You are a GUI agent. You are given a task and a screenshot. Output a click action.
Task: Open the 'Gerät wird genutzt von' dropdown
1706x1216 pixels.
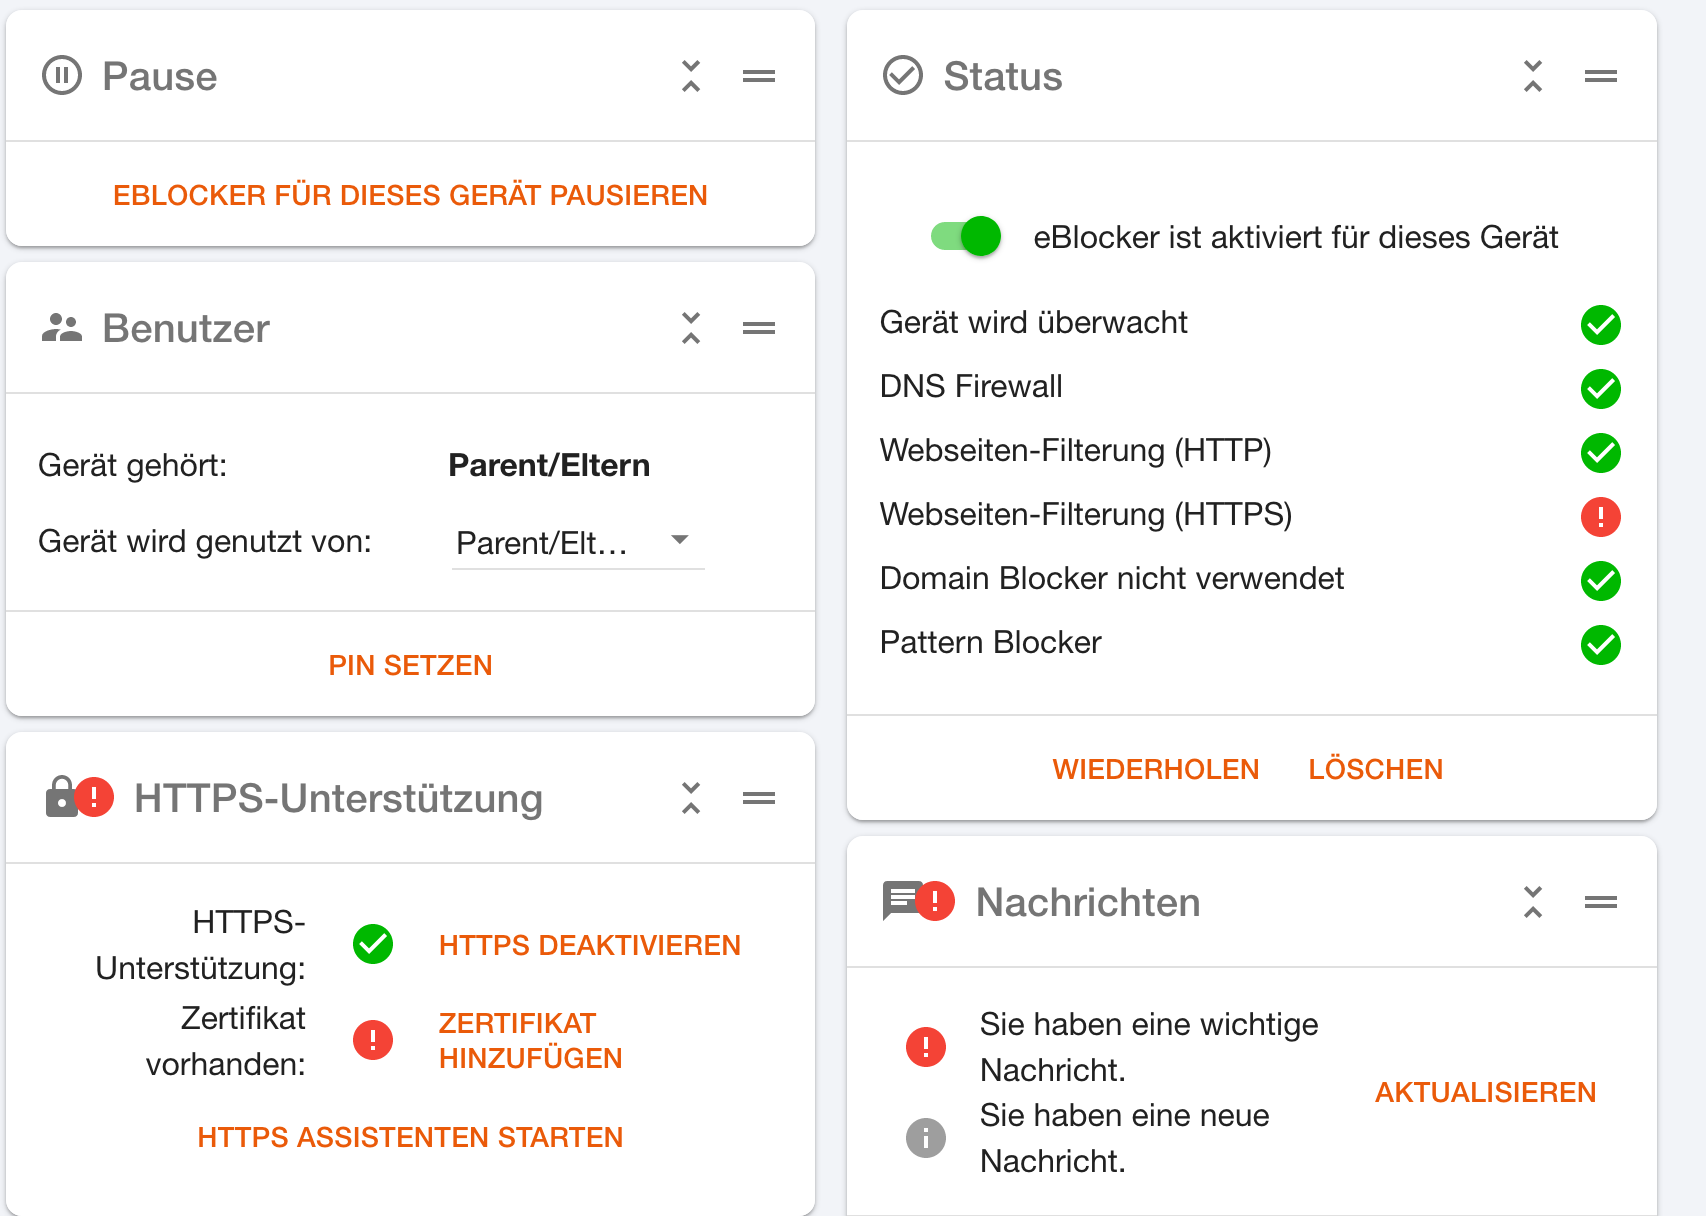(578, 542)
